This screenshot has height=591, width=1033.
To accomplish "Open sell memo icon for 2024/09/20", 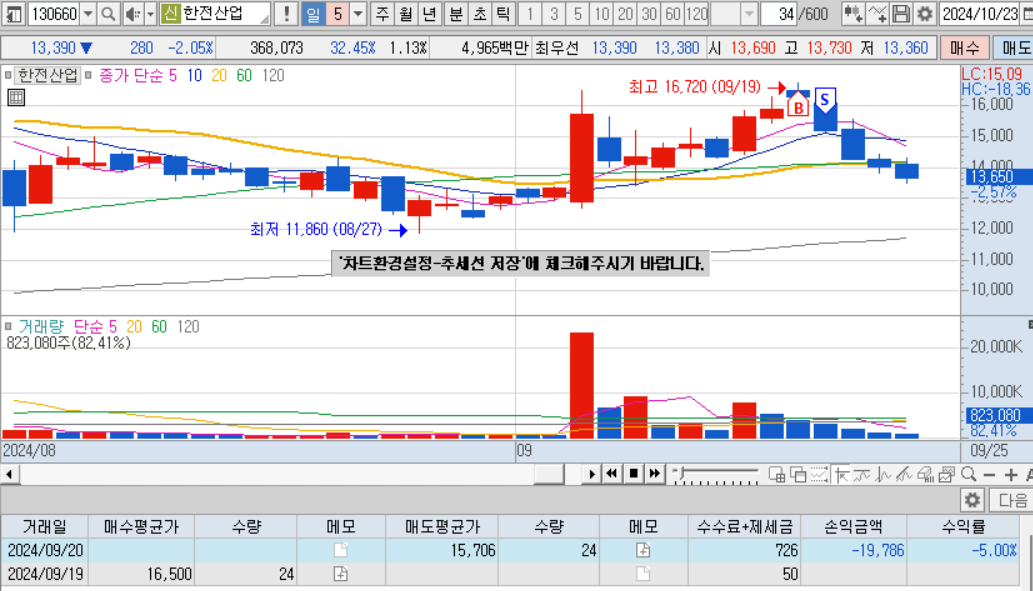I will [x=643, y=550].
